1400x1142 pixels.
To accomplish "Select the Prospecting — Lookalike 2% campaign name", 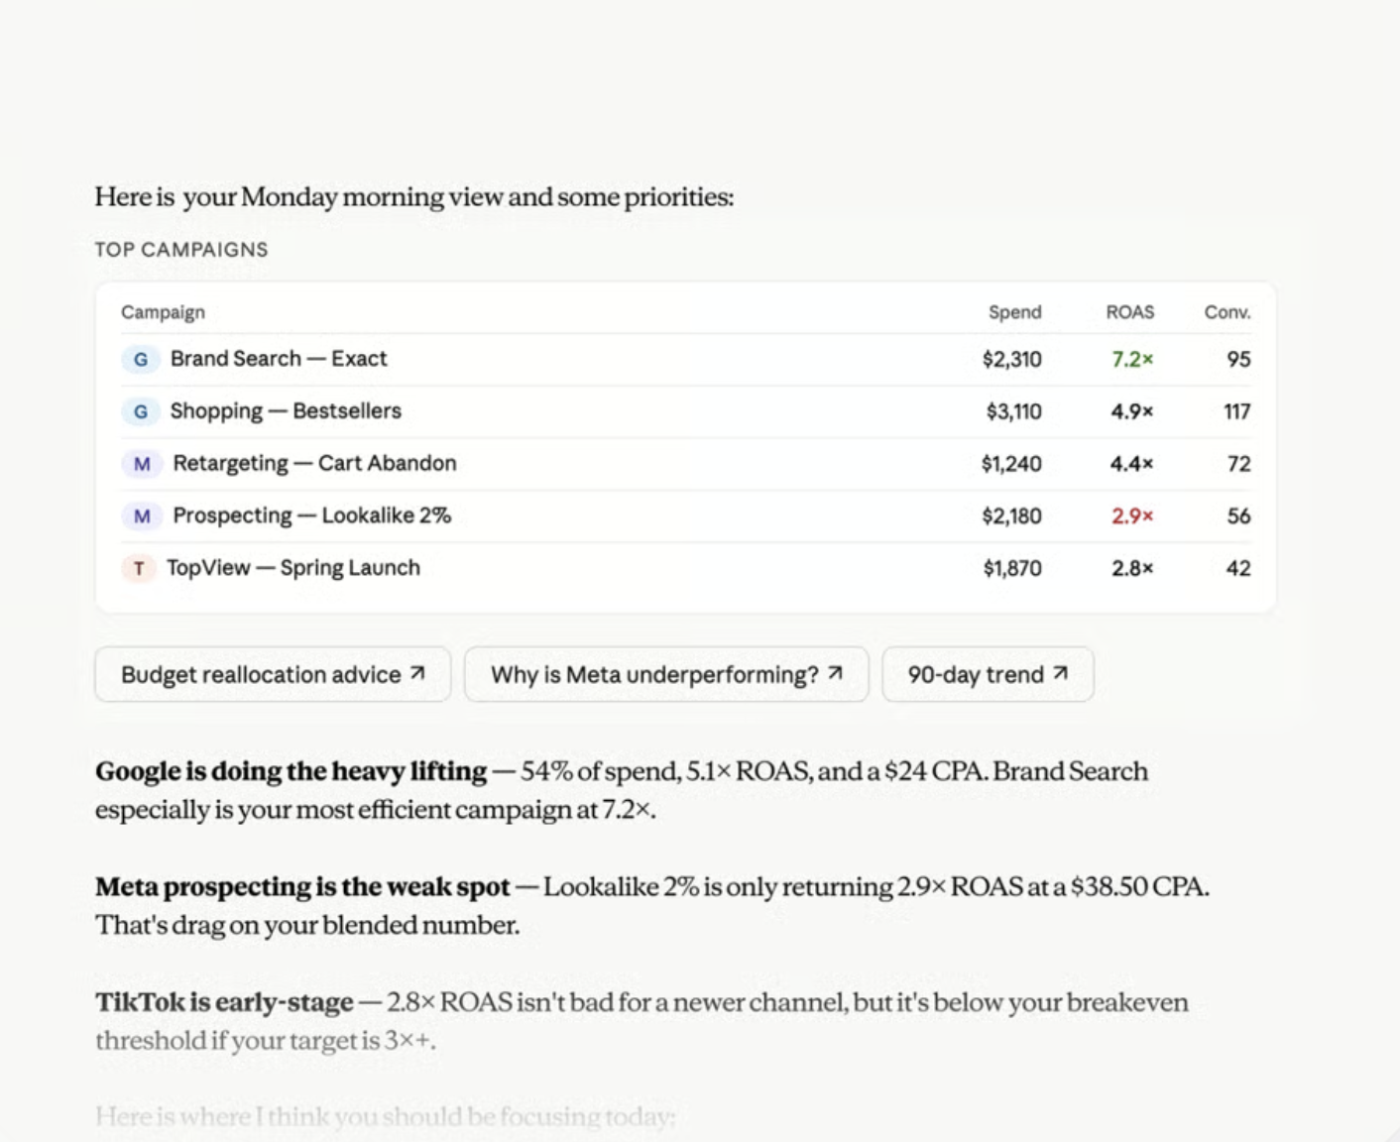I will (x=312, y=516).
